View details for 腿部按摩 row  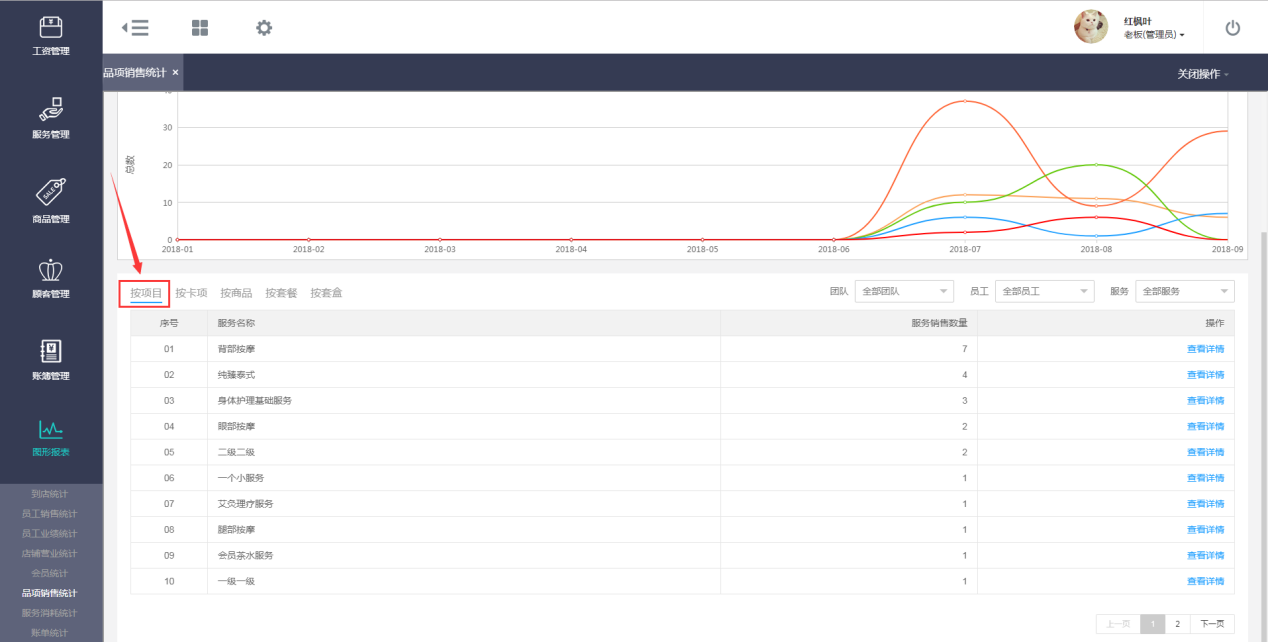(x=1205, y=530)
